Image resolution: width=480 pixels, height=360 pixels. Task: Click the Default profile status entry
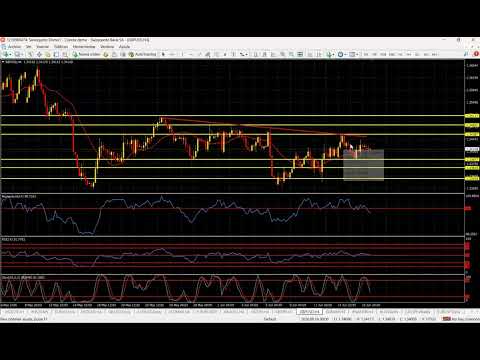pyautogui.click(x=270, y=319)
